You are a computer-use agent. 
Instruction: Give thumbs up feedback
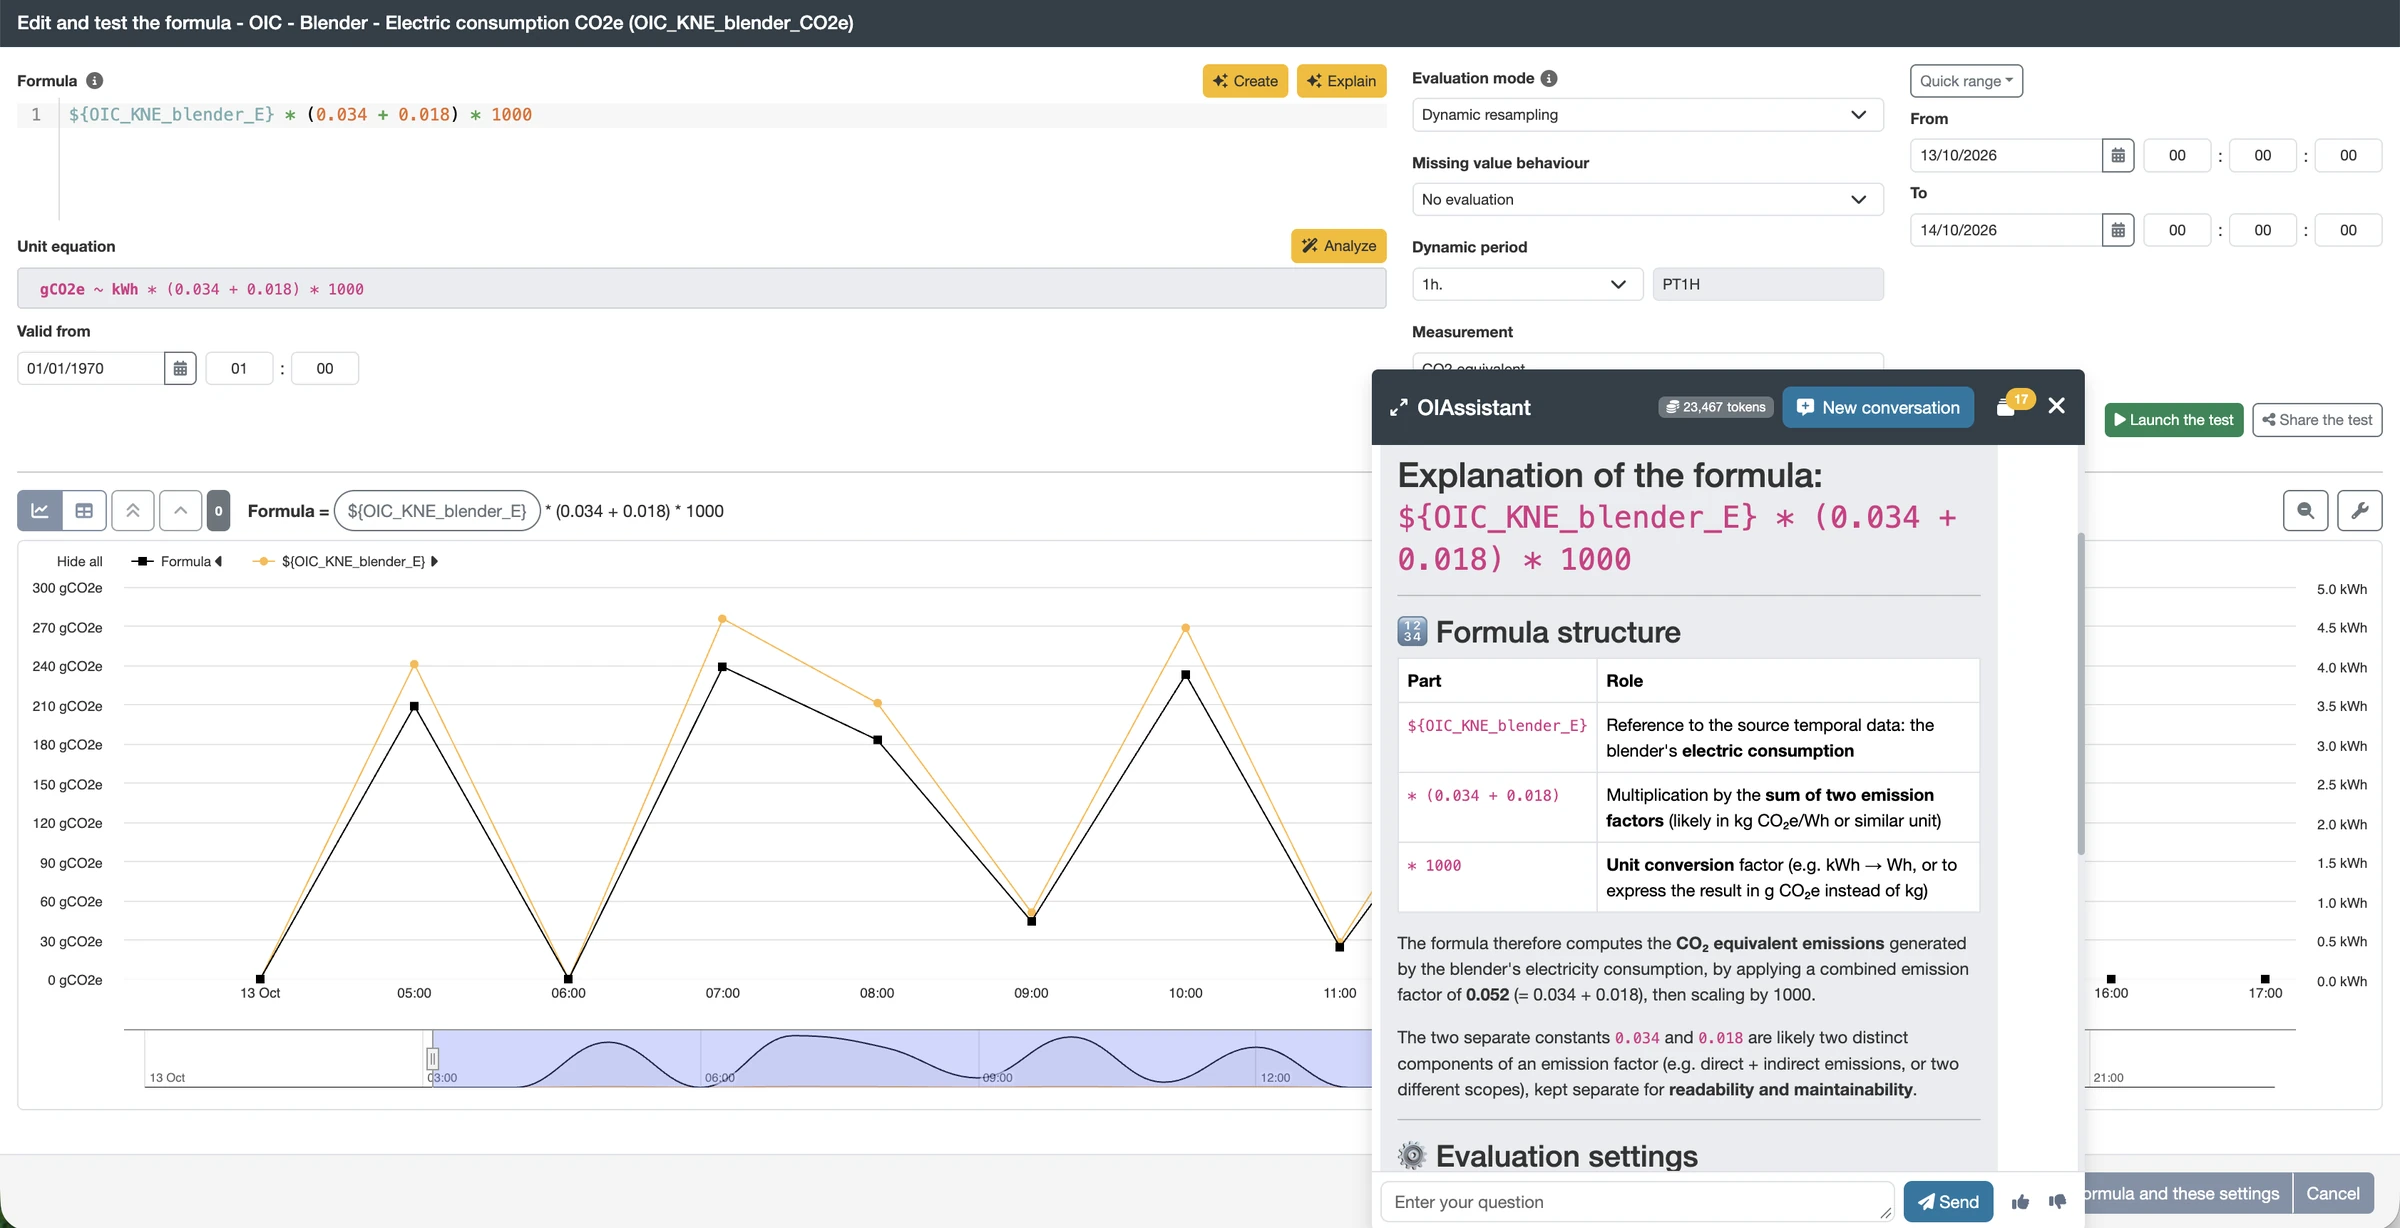point(2020,1202)
